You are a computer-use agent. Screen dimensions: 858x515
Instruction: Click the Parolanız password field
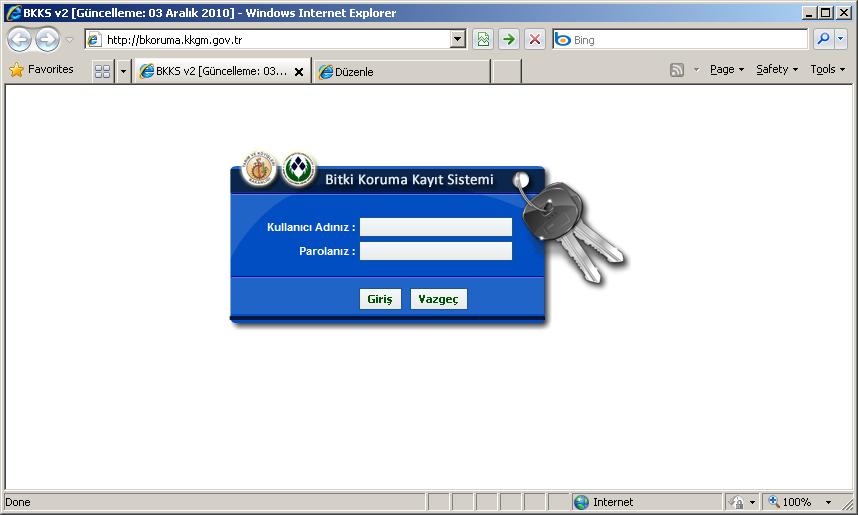coord(436,251)
